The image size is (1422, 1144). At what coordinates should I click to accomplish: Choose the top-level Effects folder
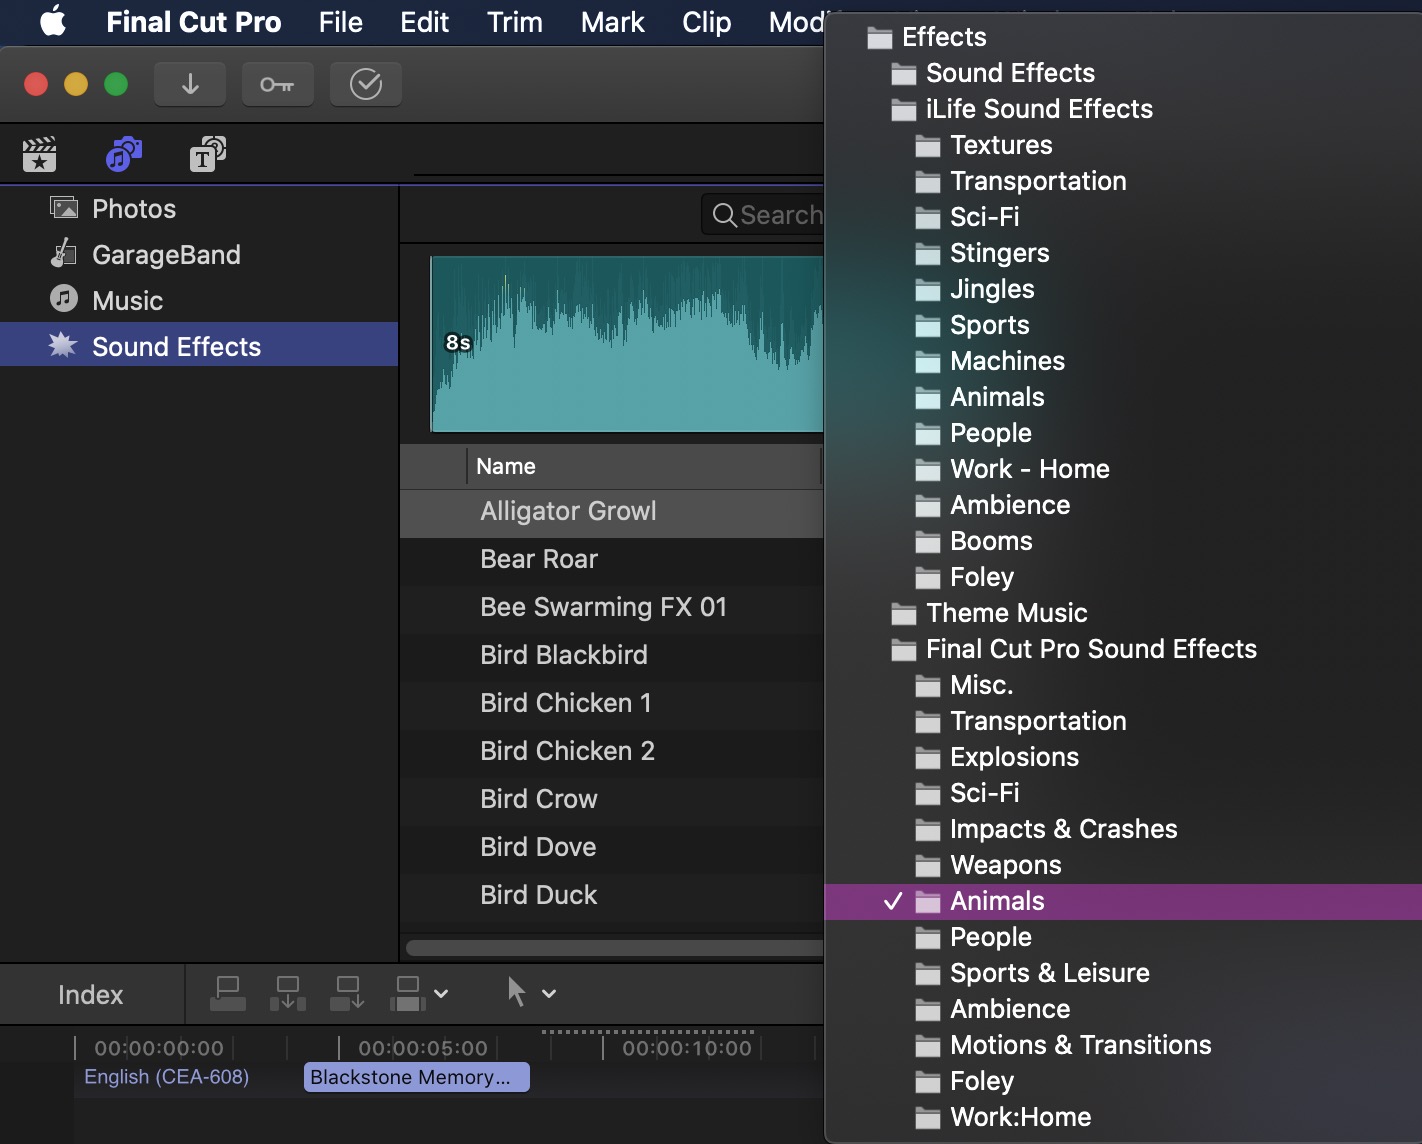[x=1123, y=37]
